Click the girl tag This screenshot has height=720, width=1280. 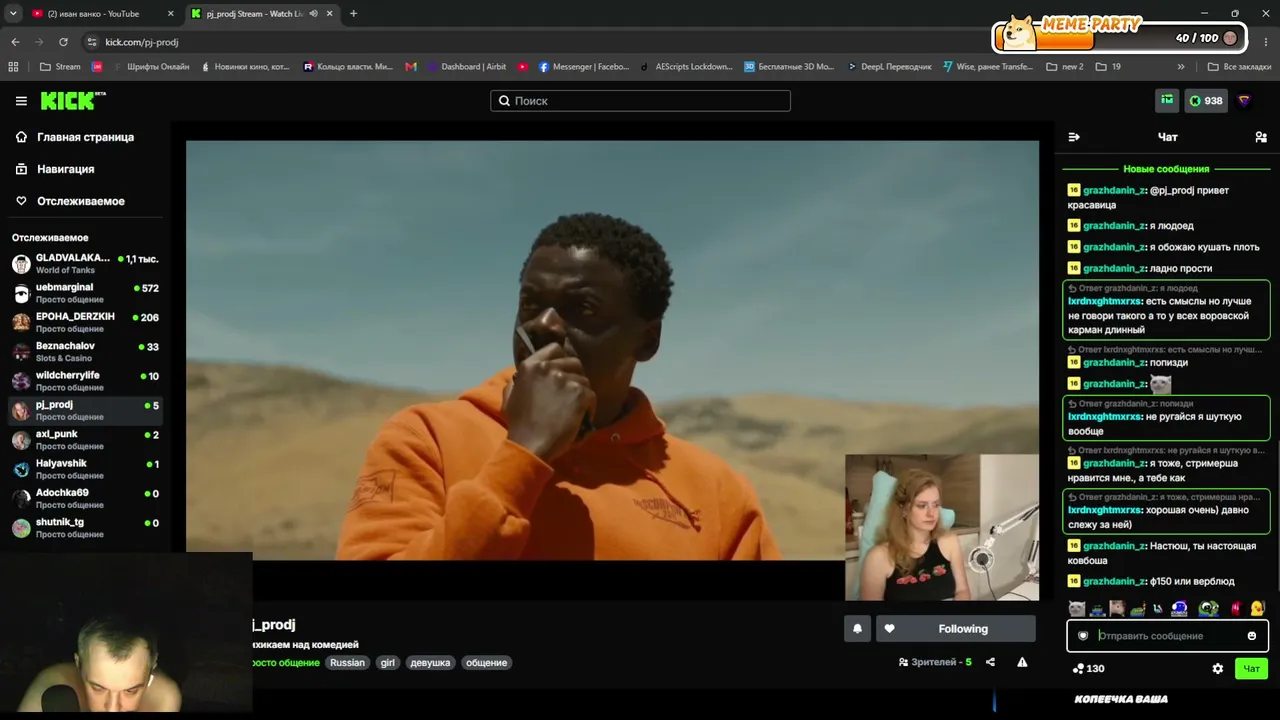387,663
